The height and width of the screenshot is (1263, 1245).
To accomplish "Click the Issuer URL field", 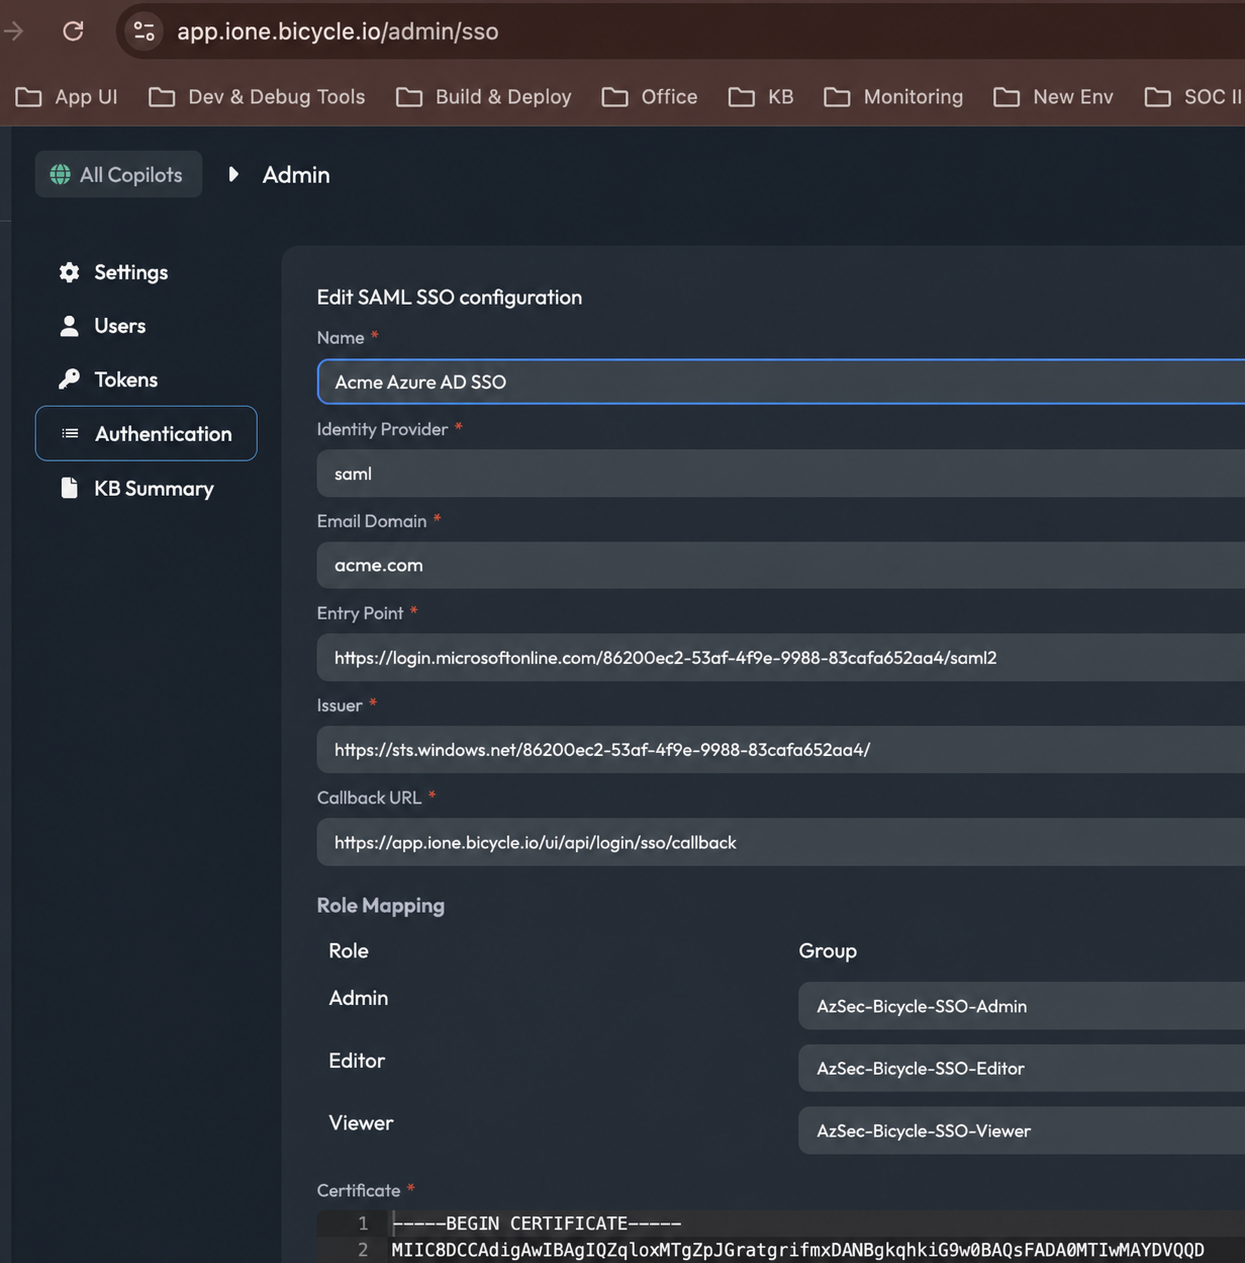I will (x=781, y=750).
